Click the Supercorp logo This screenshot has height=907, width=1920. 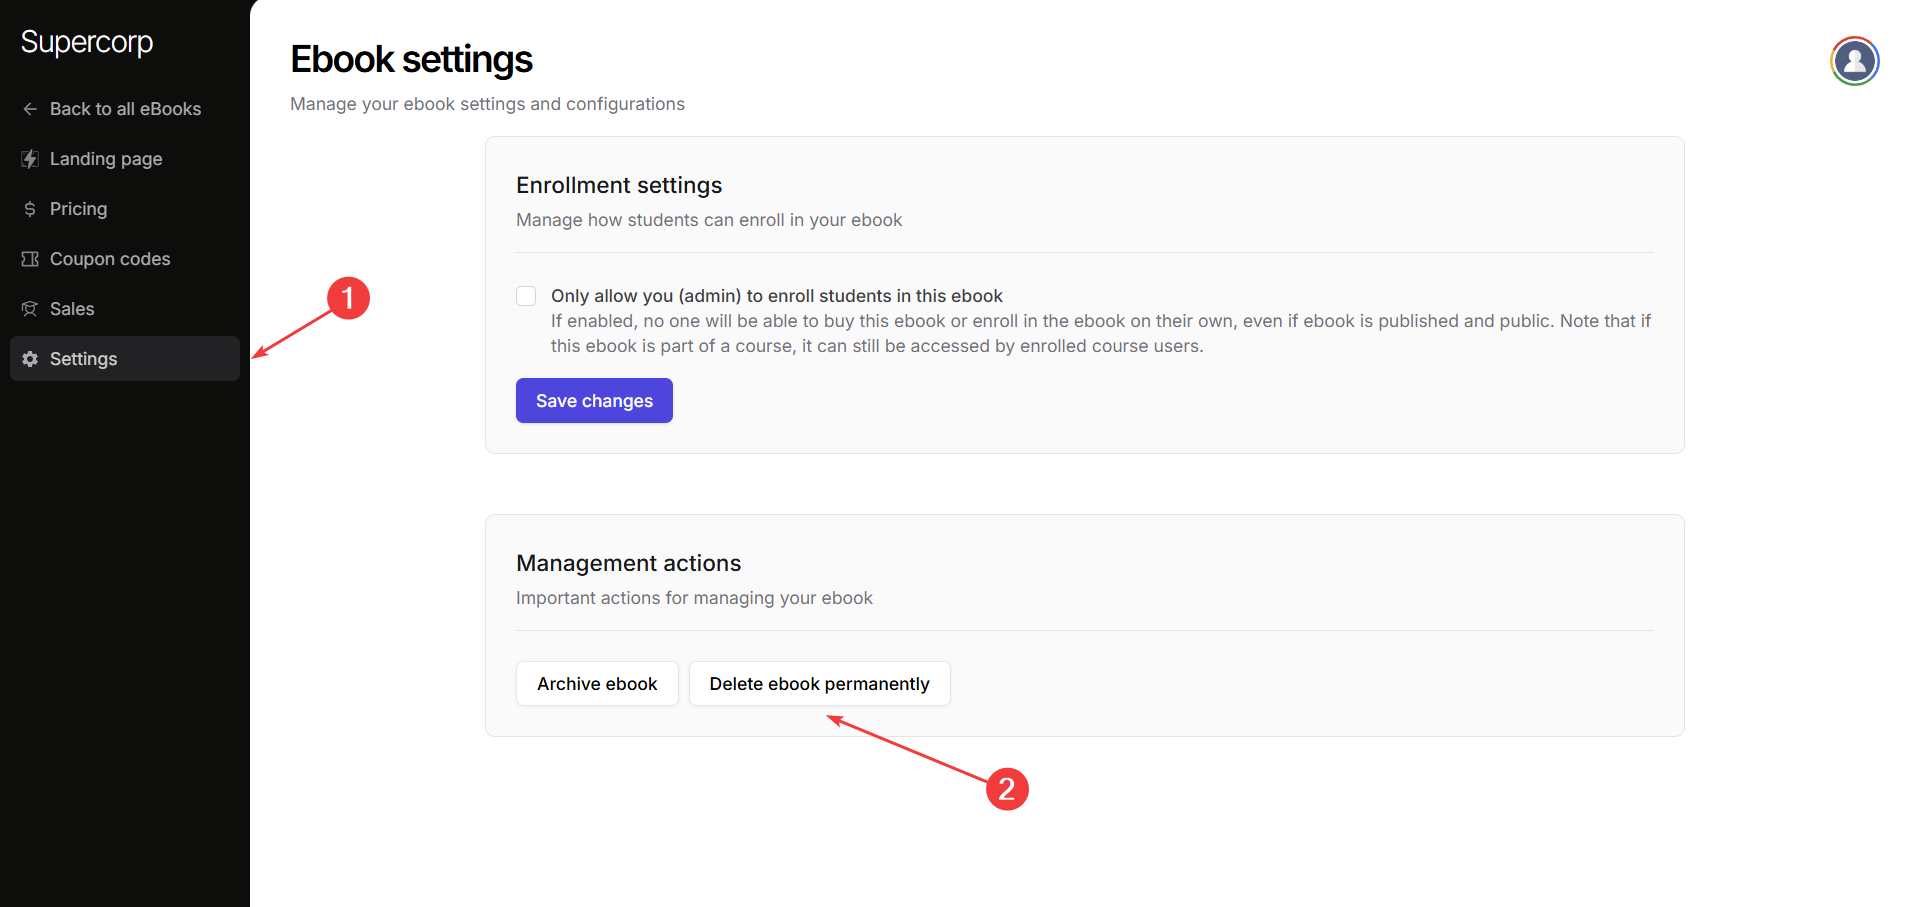pyautogui.click(x=87, y=42)
